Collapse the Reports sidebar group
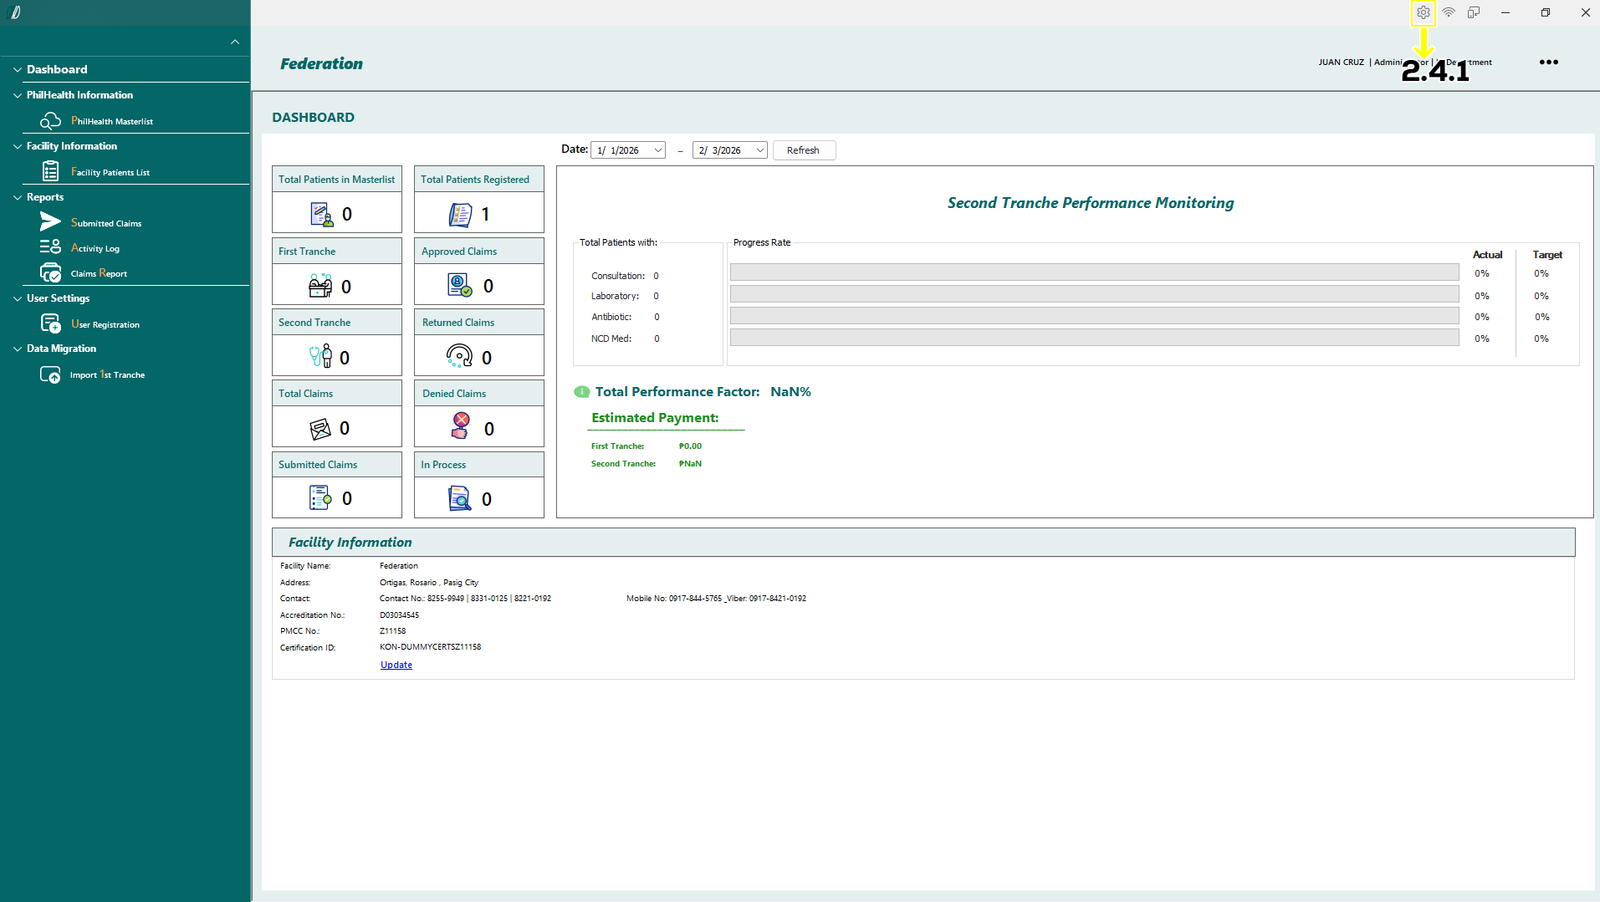1600x902 pixels. click(x=17, y=198)
